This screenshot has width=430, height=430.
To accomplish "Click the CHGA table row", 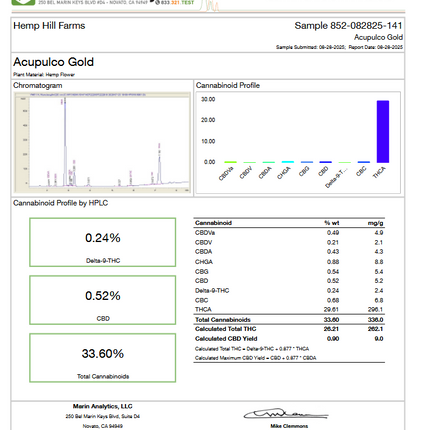I will [x=289, y=262].
